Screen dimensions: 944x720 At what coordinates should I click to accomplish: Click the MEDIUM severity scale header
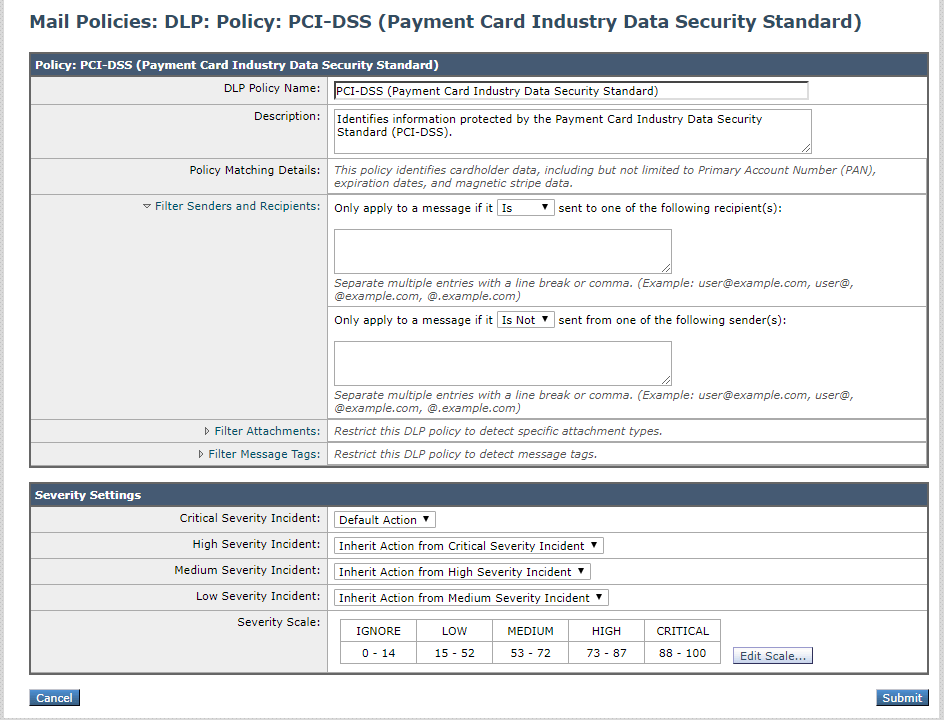pyautogui.click(x=530, y=631)
